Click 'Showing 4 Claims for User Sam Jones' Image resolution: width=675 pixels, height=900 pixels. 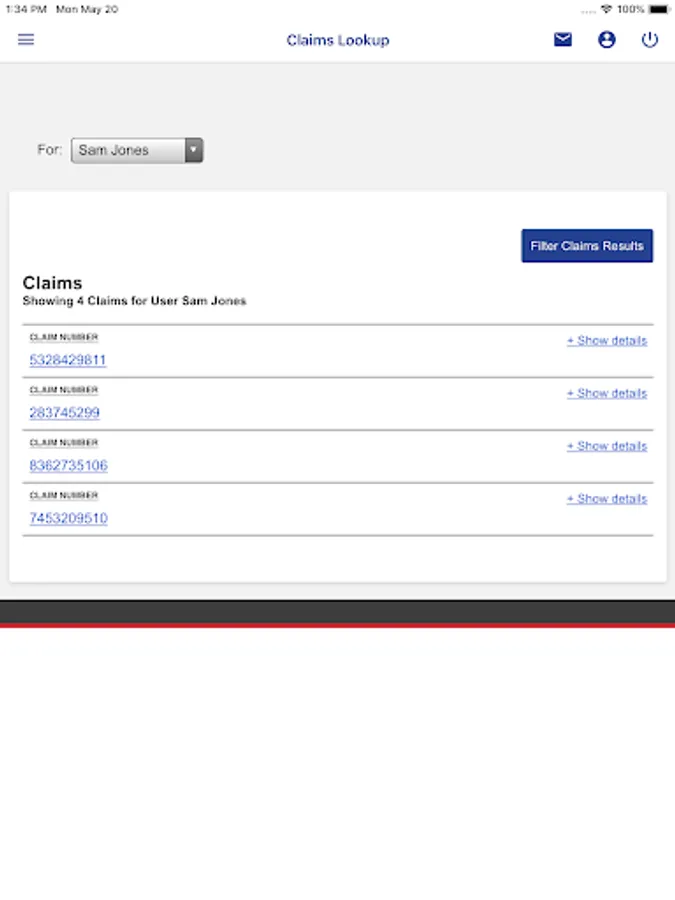click(134, 301)
